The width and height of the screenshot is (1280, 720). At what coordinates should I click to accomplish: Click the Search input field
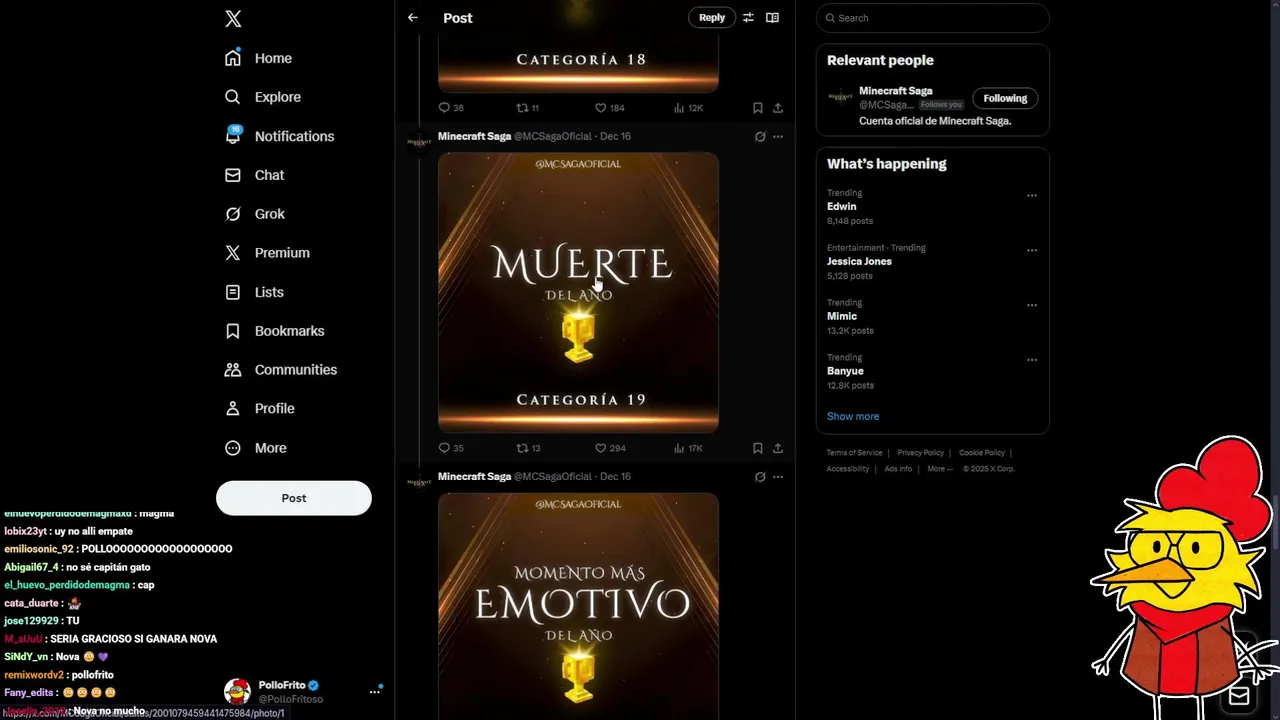pos(932,18)
